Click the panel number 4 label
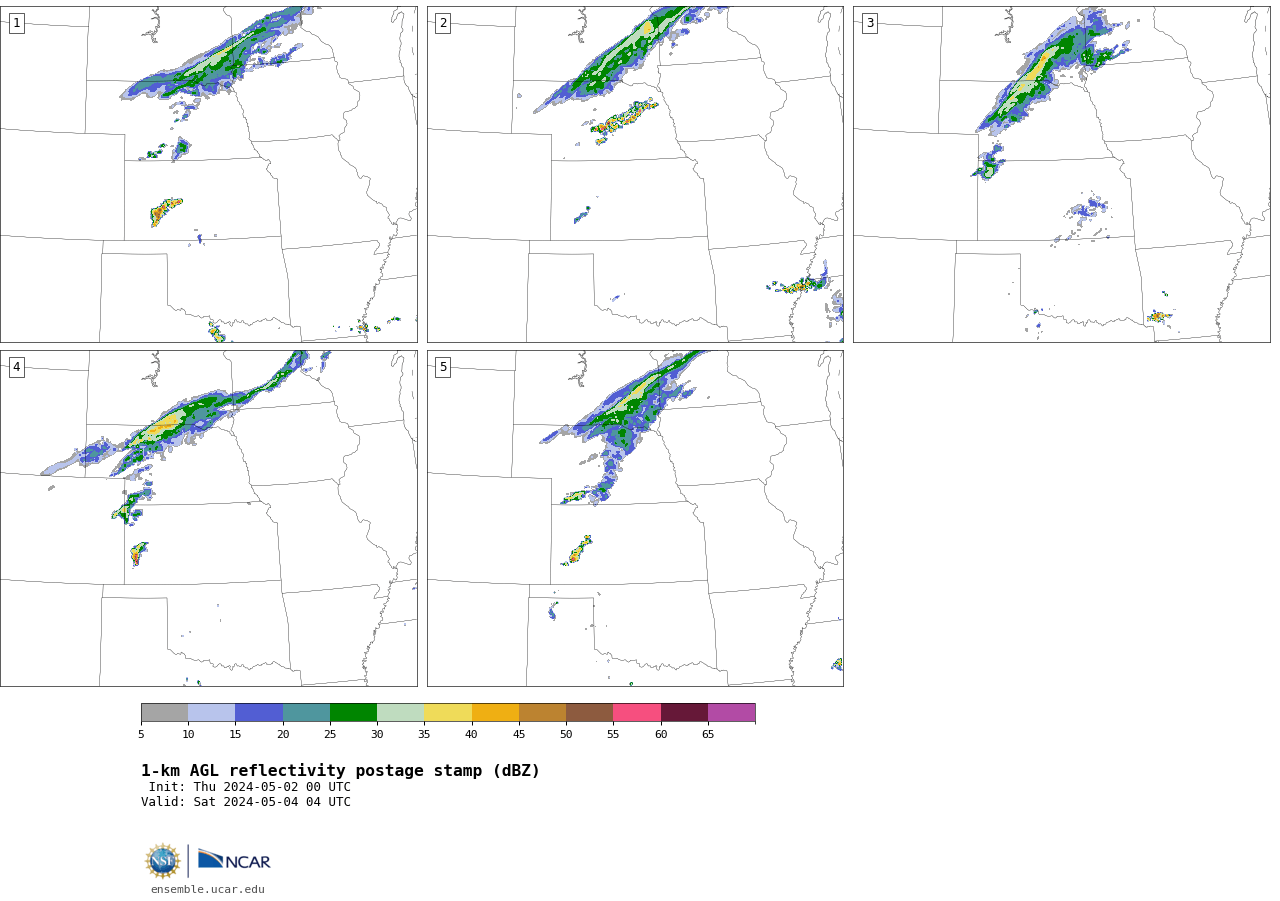This screenshot has width=1280, height=901. [16, 367]
